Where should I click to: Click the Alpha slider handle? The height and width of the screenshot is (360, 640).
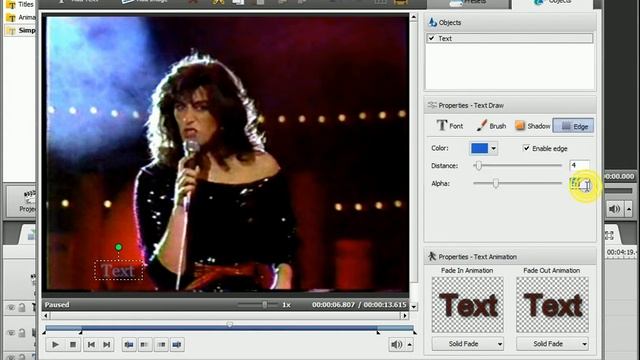coord(496,183)
